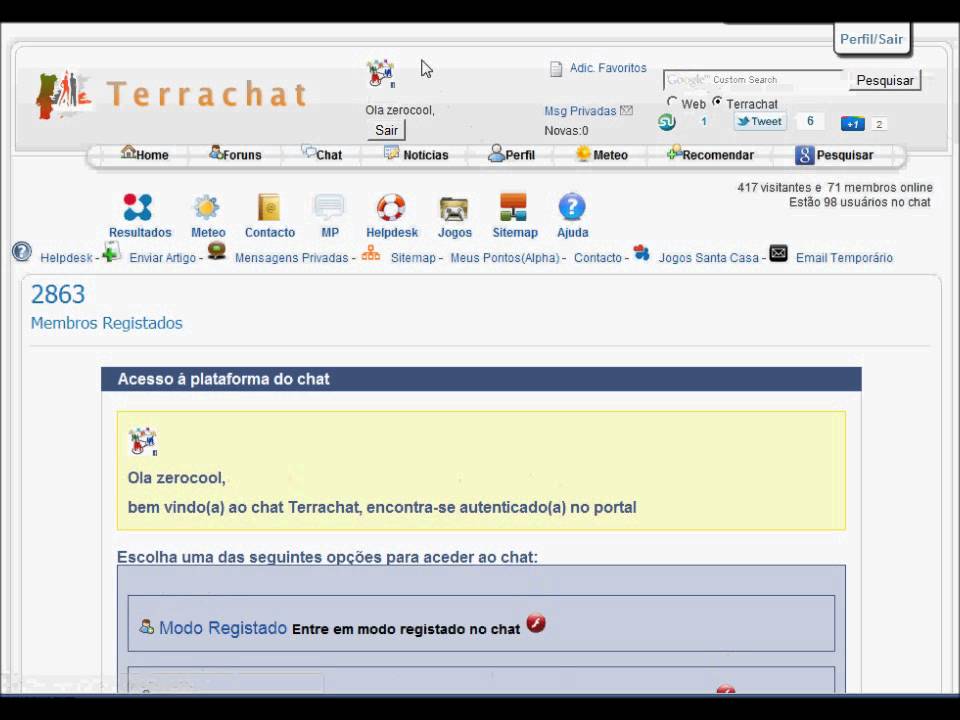The width and height of the screenshot is (960, 720).
Task: Go to Home in the navigation bar
Action: click(x=144, y=154)
